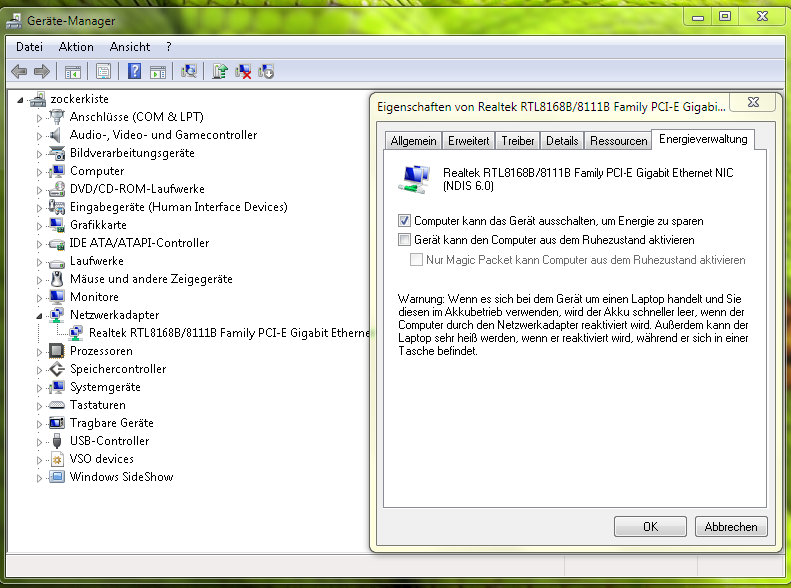This screenshot has height=588, width=791.
Task: Expand the Monitore tree node
Action: [x=39, y=298]
